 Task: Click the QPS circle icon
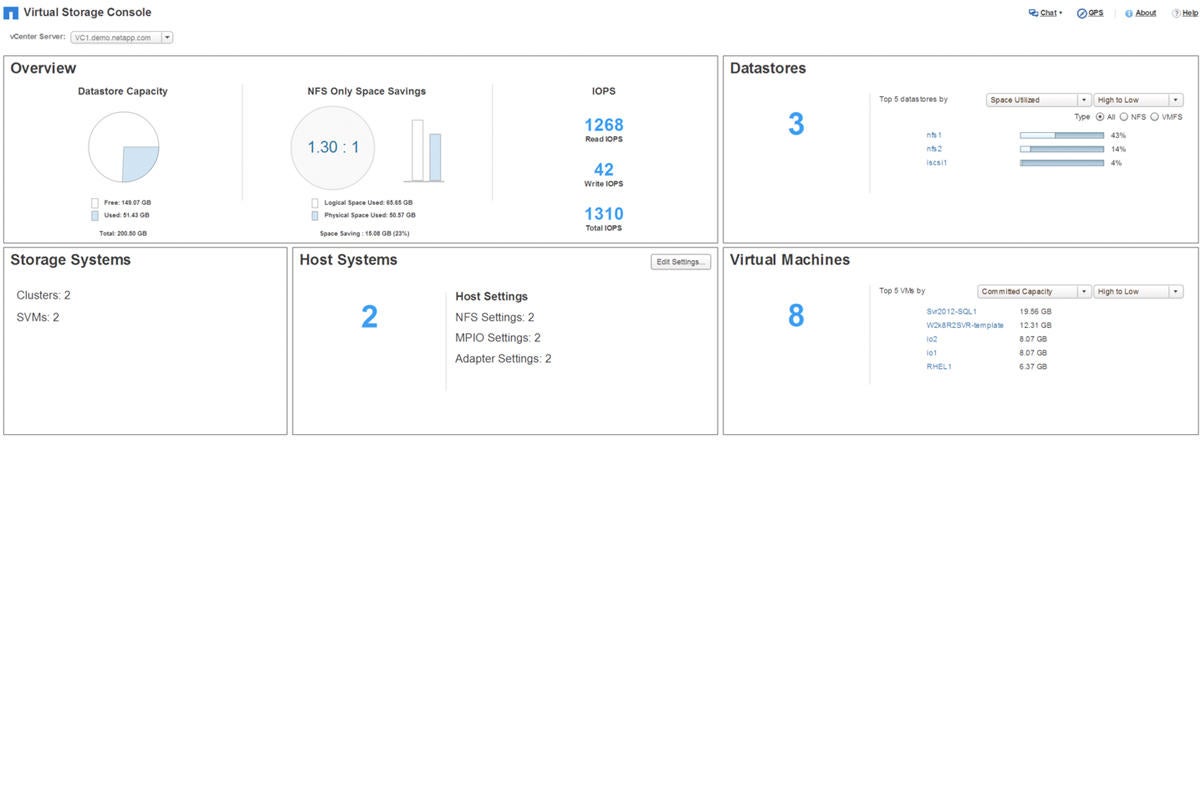pyautogui.click(x=1082, y=13)
